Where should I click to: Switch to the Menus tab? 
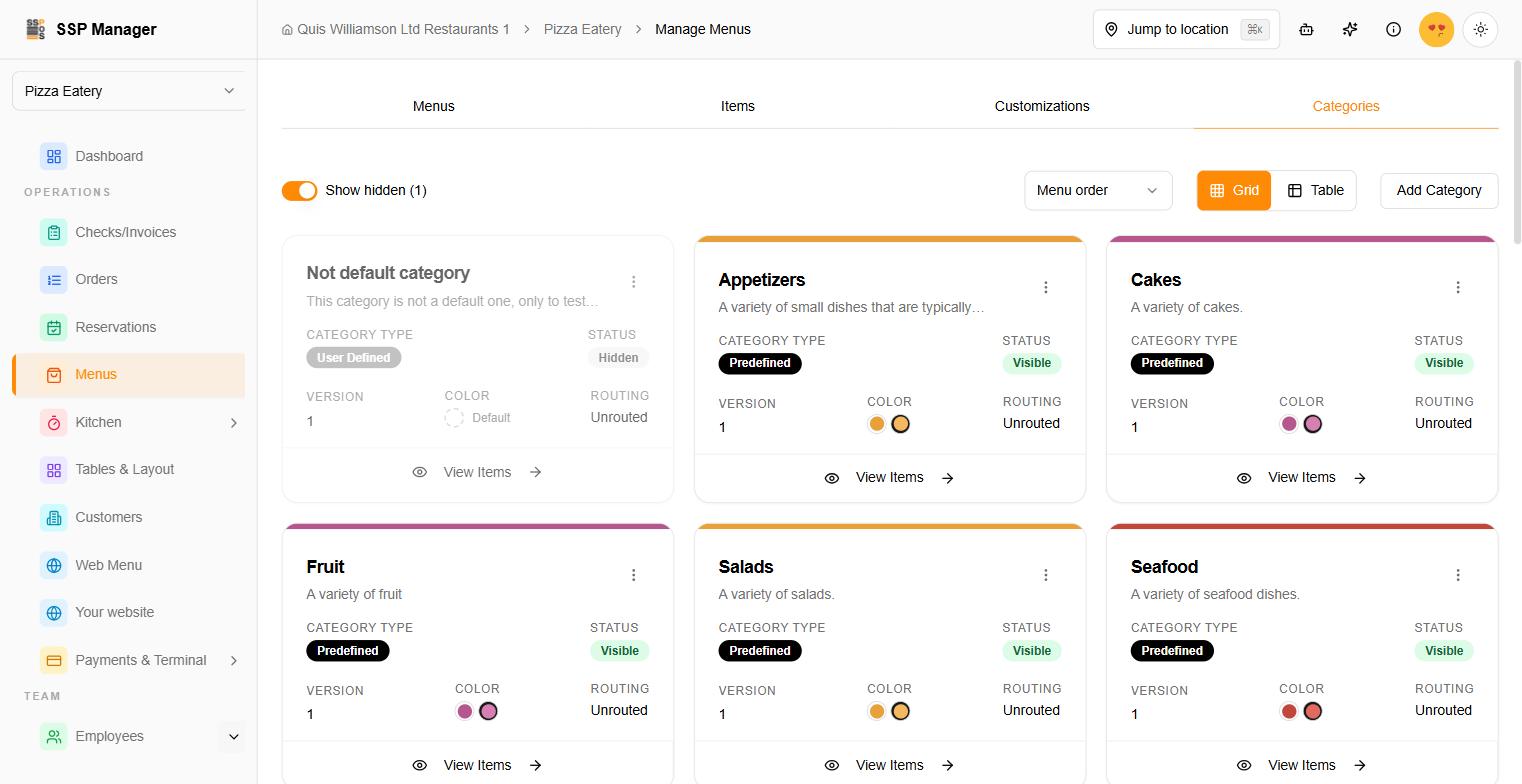tap(434, 106)
